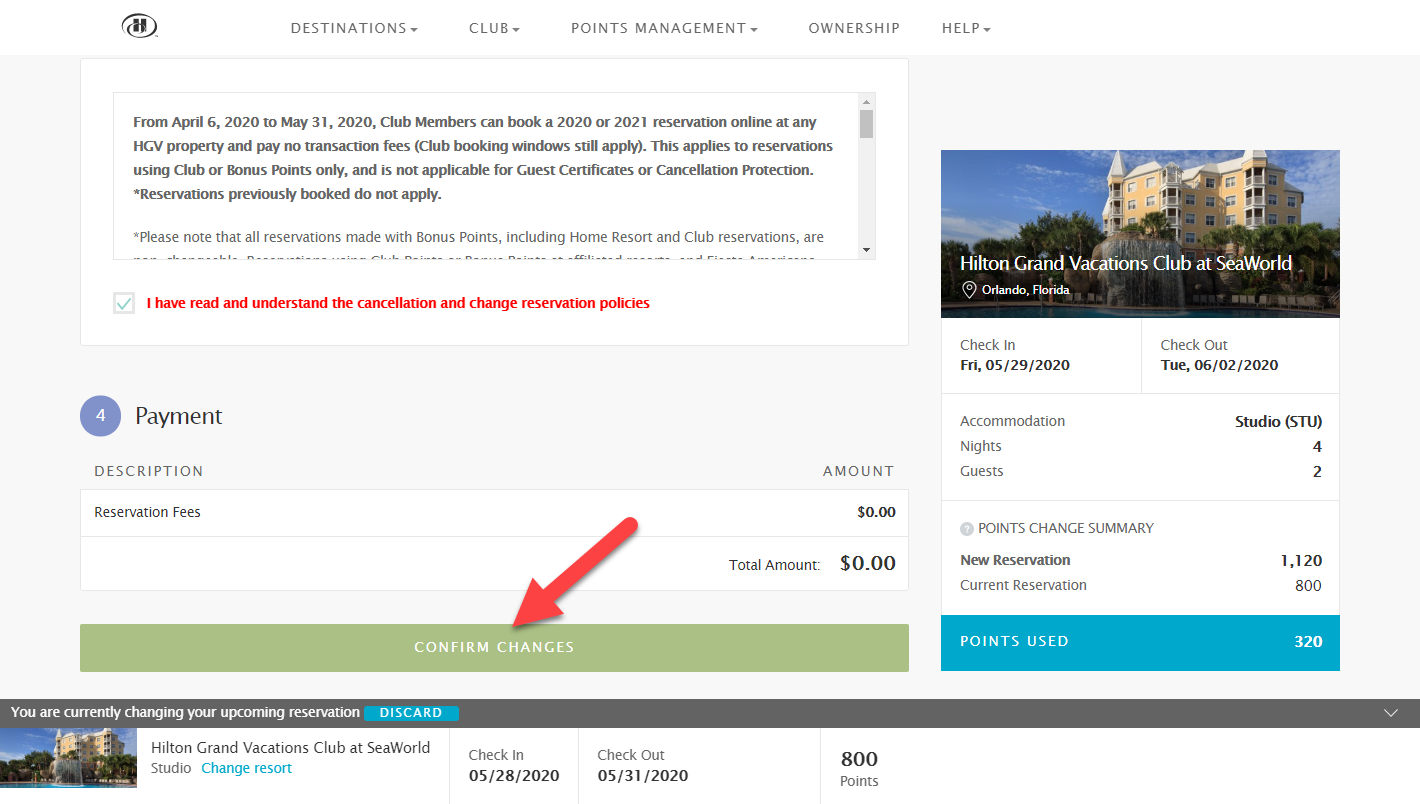This screenshot has height=804, width=1420.
Task: Click the 05/31/2020 check-out date in bottom bar
Action: [x=643, y=776]
